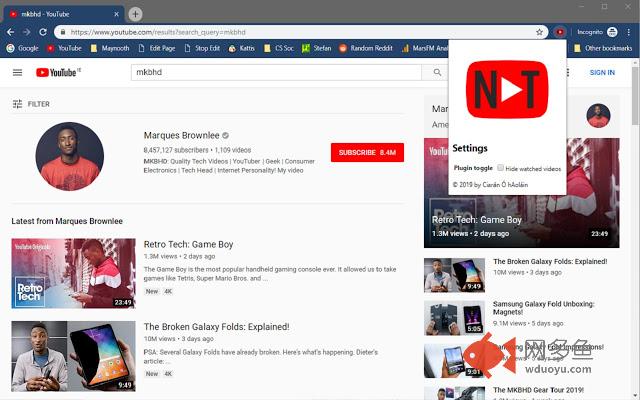Open the search FILTER options
The image size is (640, 400).
tap(31, 104)
